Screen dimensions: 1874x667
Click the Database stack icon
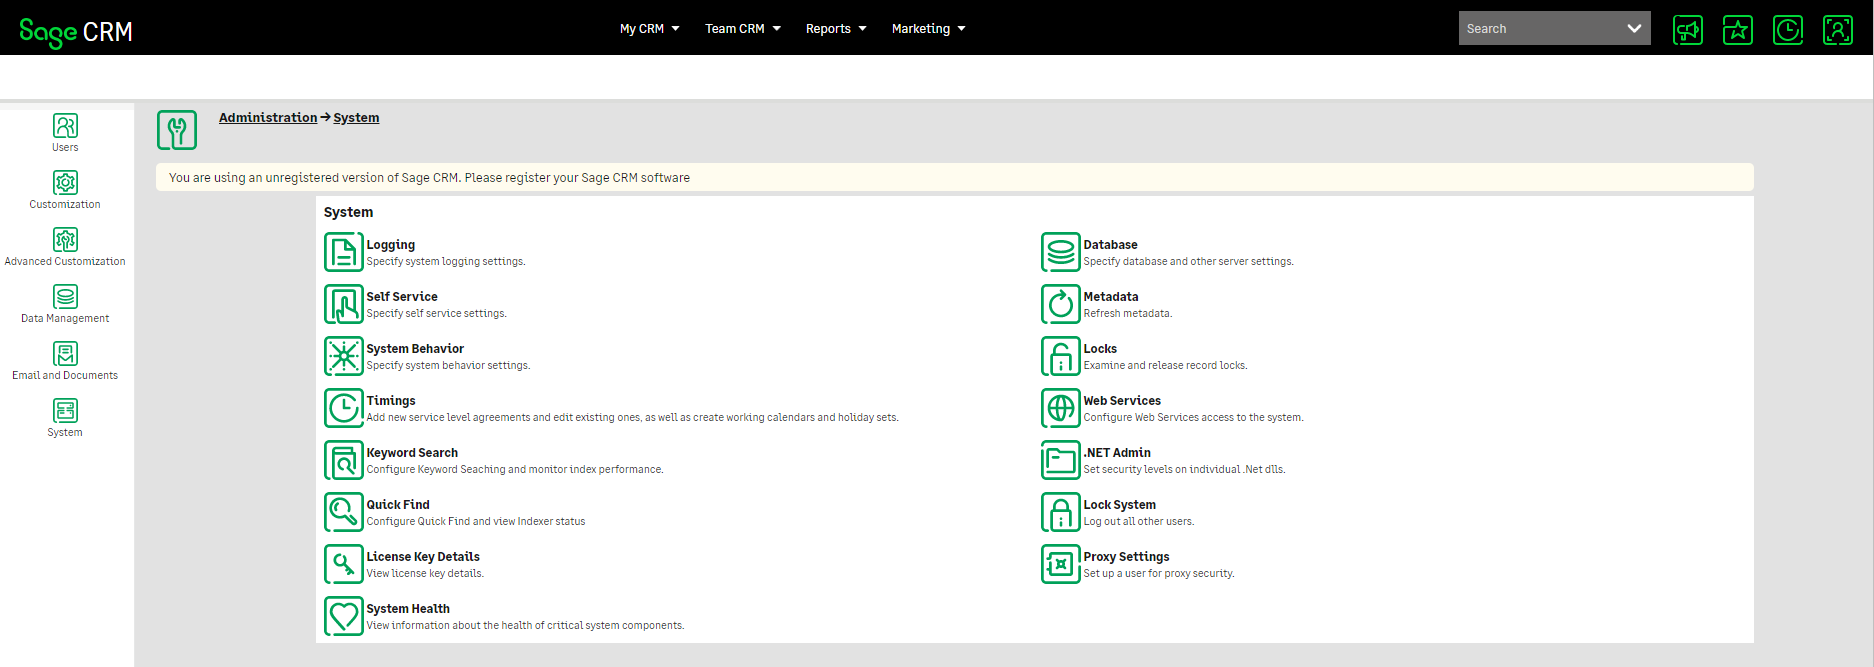[1061, 252]
